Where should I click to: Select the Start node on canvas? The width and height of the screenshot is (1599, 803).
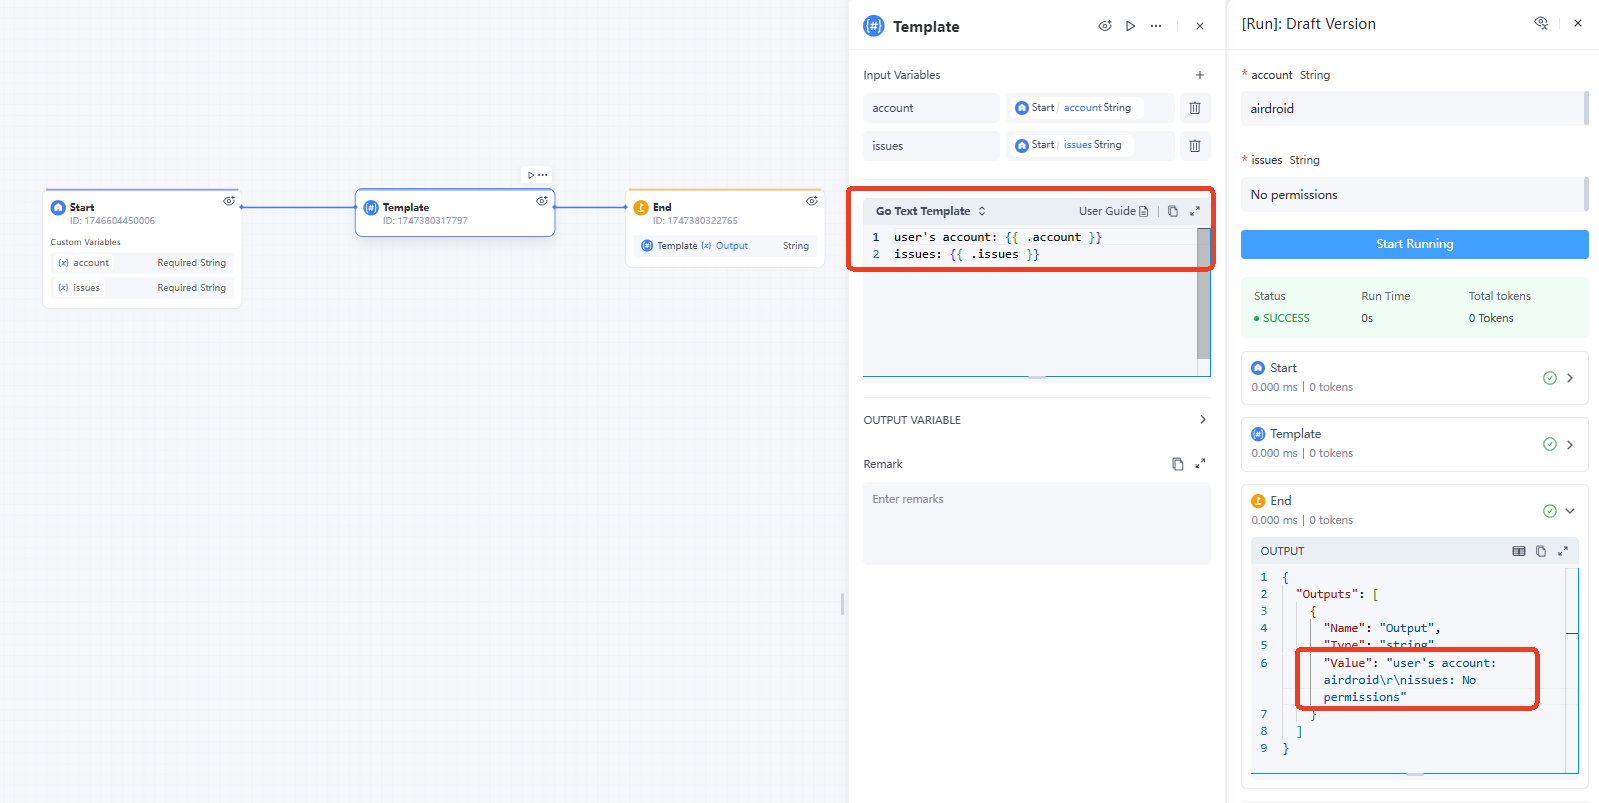(142, 248)
